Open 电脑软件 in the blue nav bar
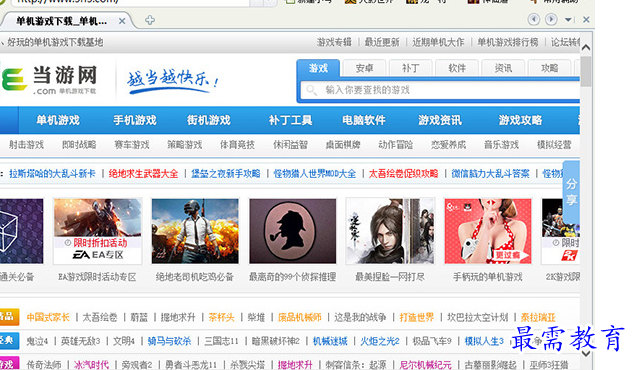 [364, 120]
